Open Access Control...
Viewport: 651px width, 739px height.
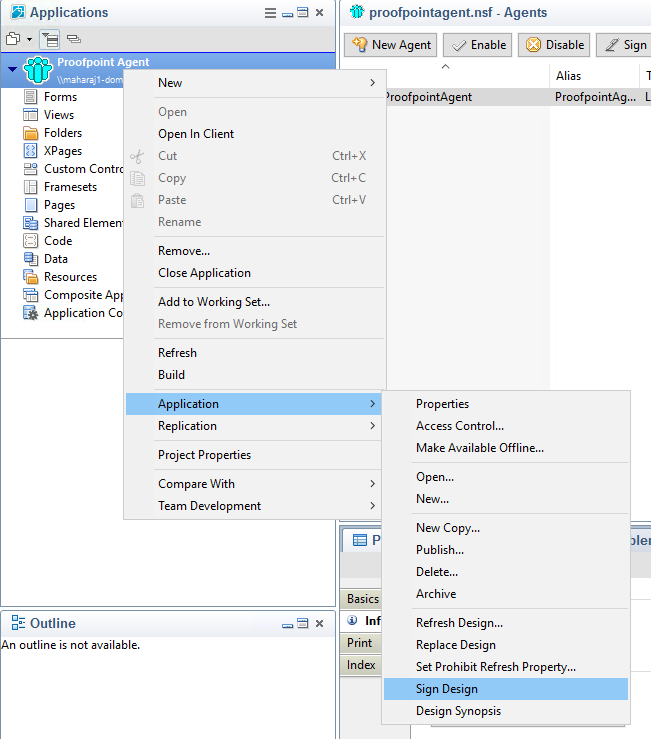506,426
